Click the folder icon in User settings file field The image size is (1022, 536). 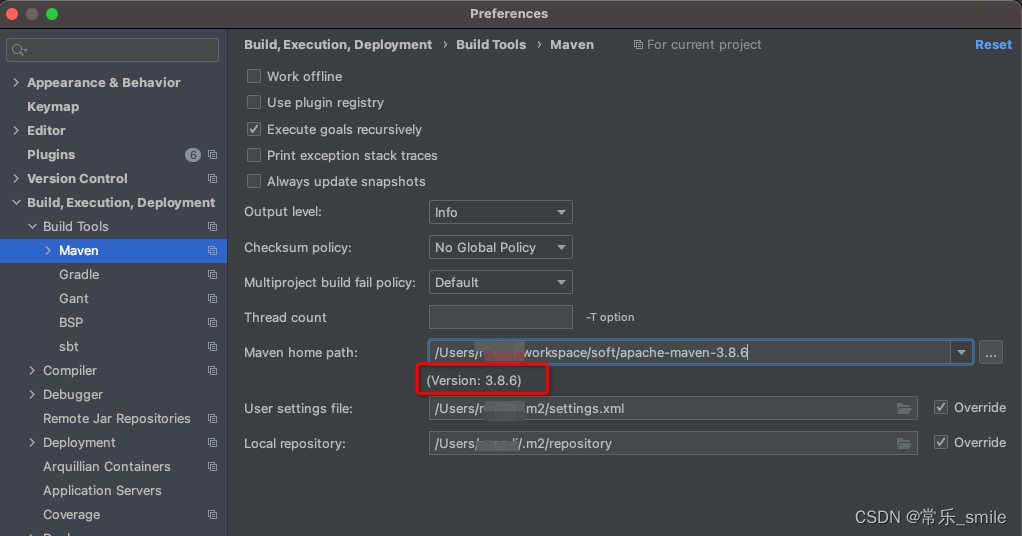904,408
